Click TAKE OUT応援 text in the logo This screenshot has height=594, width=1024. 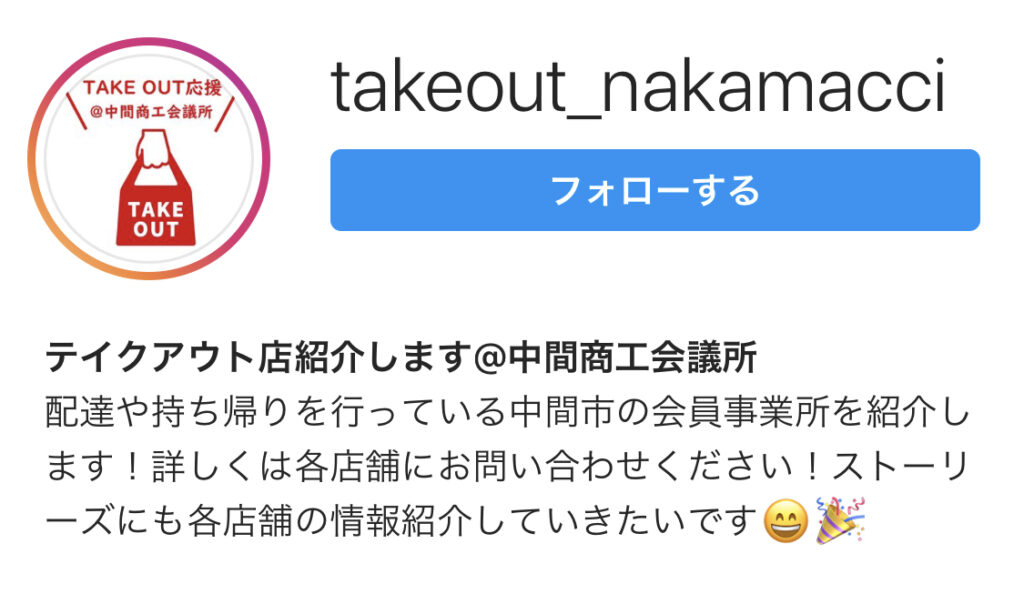[152, 87]
